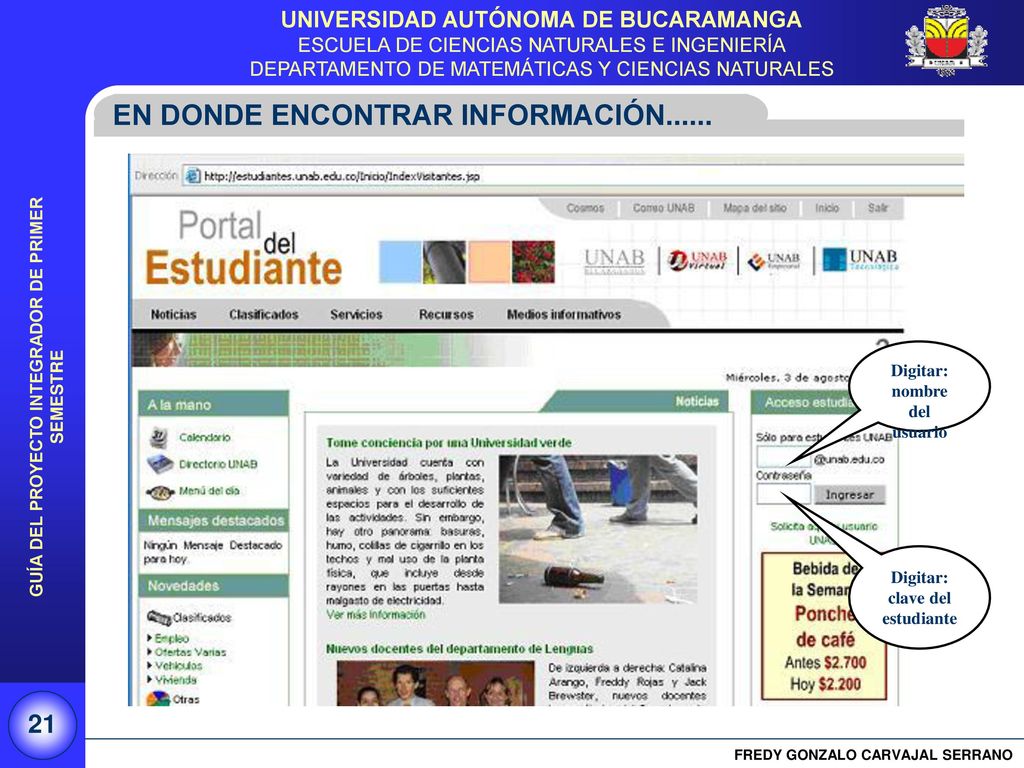
Task: Click Salir in the top navigation
Action: (878, 208)
